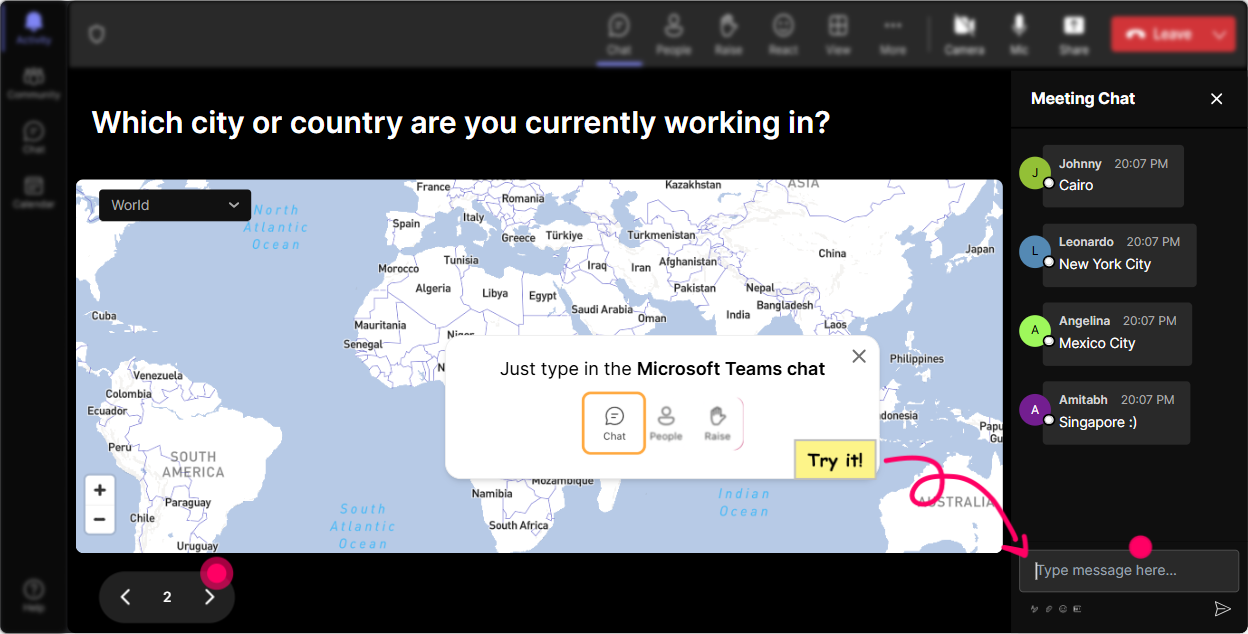Open Community in the left sidebar
This screenshot has height=634, width=1248.
tap(34, 84)
